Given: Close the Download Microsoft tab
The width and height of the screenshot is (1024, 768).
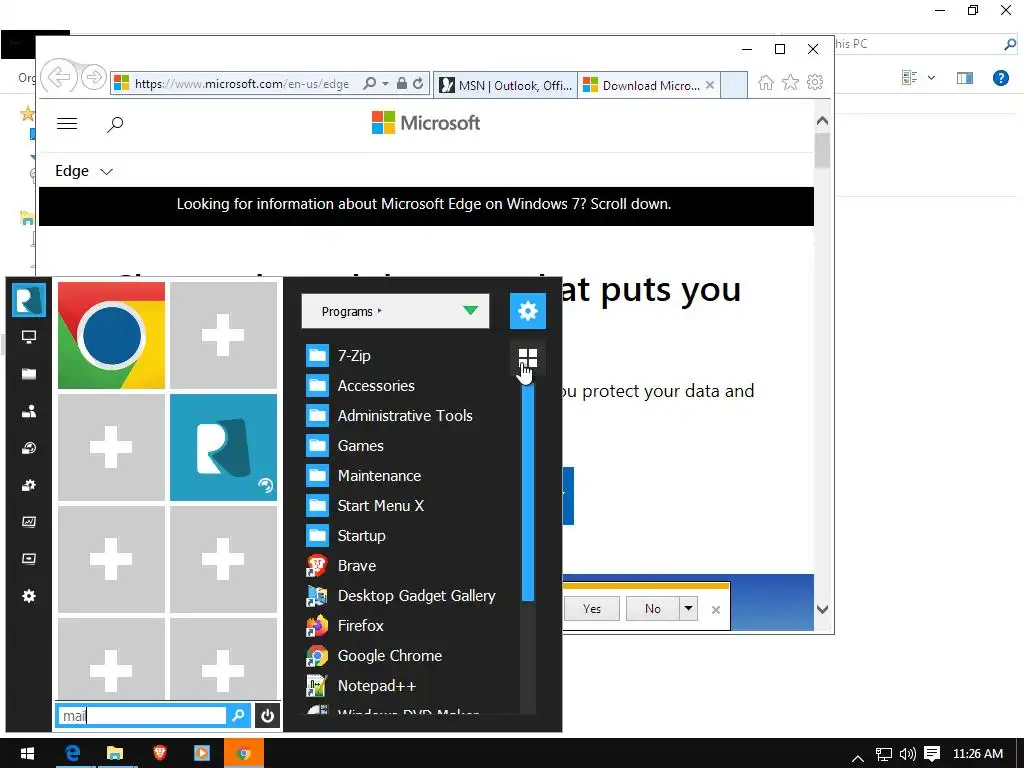Looking at the screenshot, I should click(x=710, y=85).
